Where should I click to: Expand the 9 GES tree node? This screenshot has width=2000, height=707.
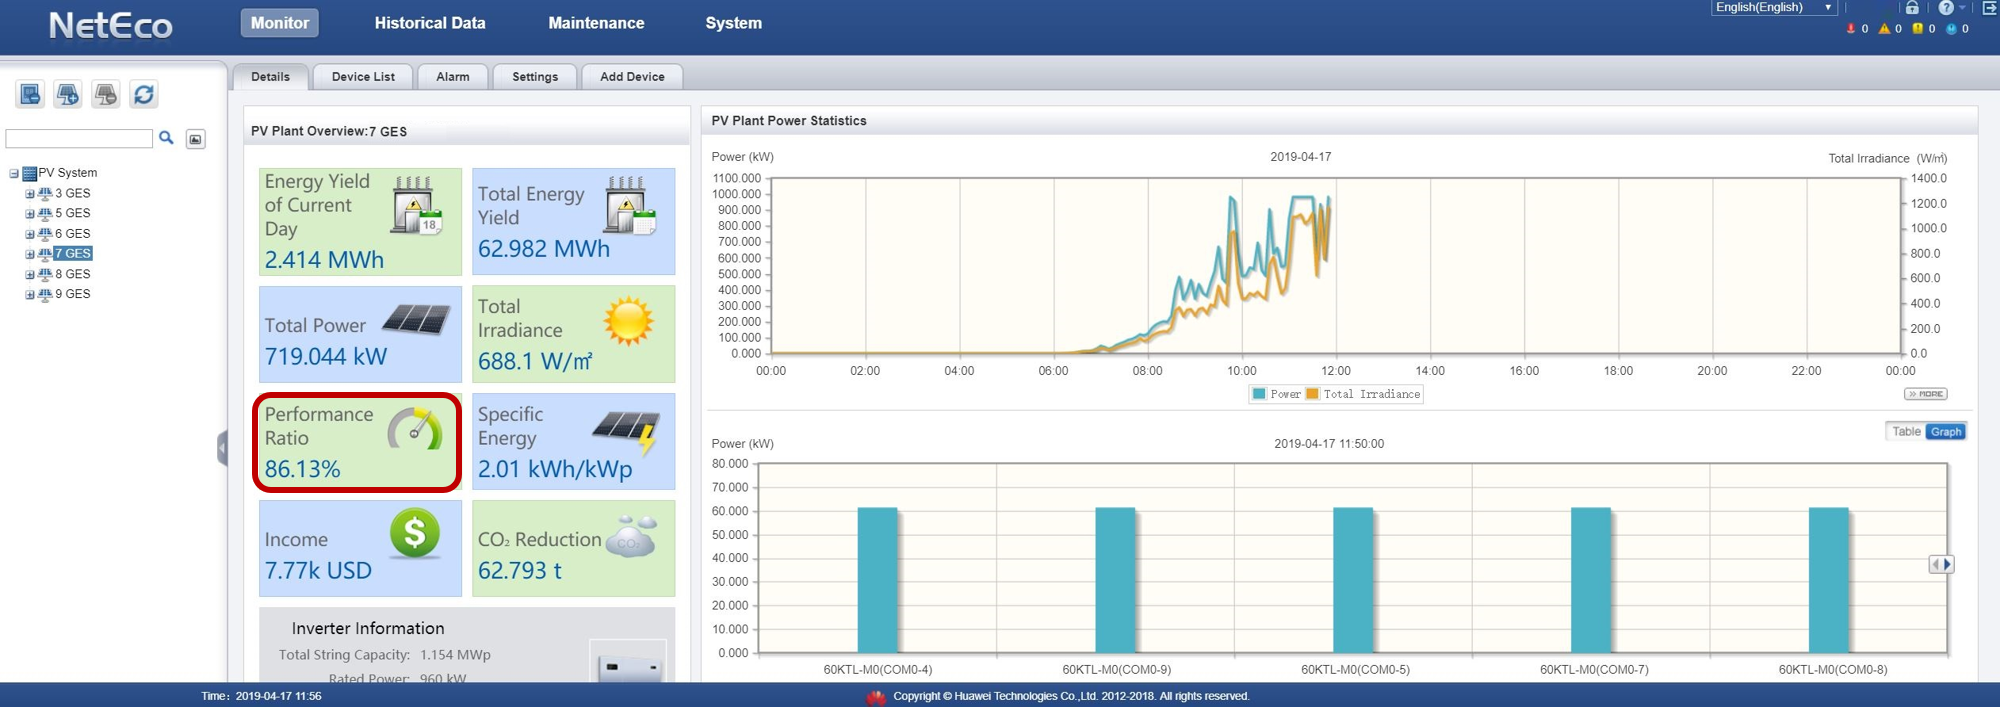coord(30,295)
